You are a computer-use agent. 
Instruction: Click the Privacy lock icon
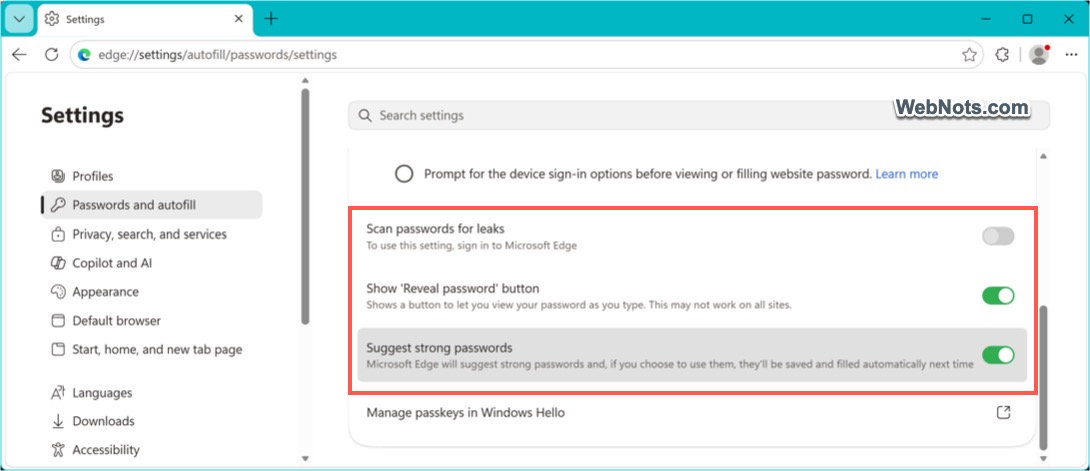tap(58, 235)
